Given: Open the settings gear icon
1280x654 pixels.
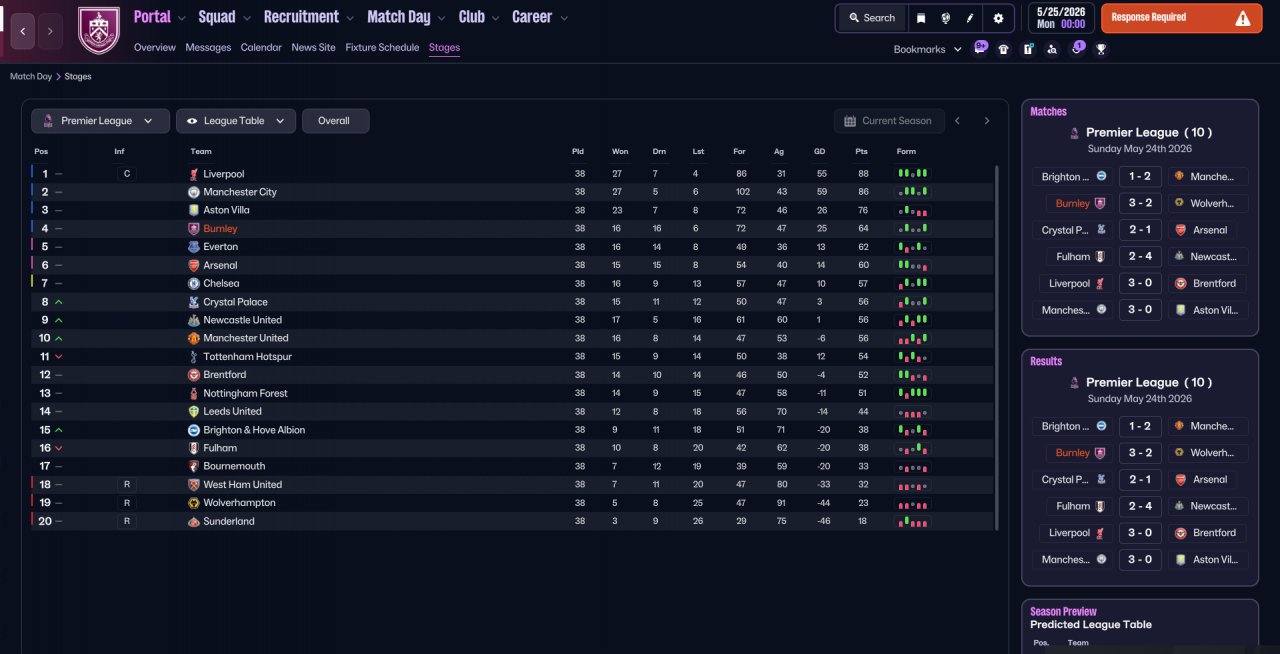Looking at the screenshot, I should pos(998,18).
